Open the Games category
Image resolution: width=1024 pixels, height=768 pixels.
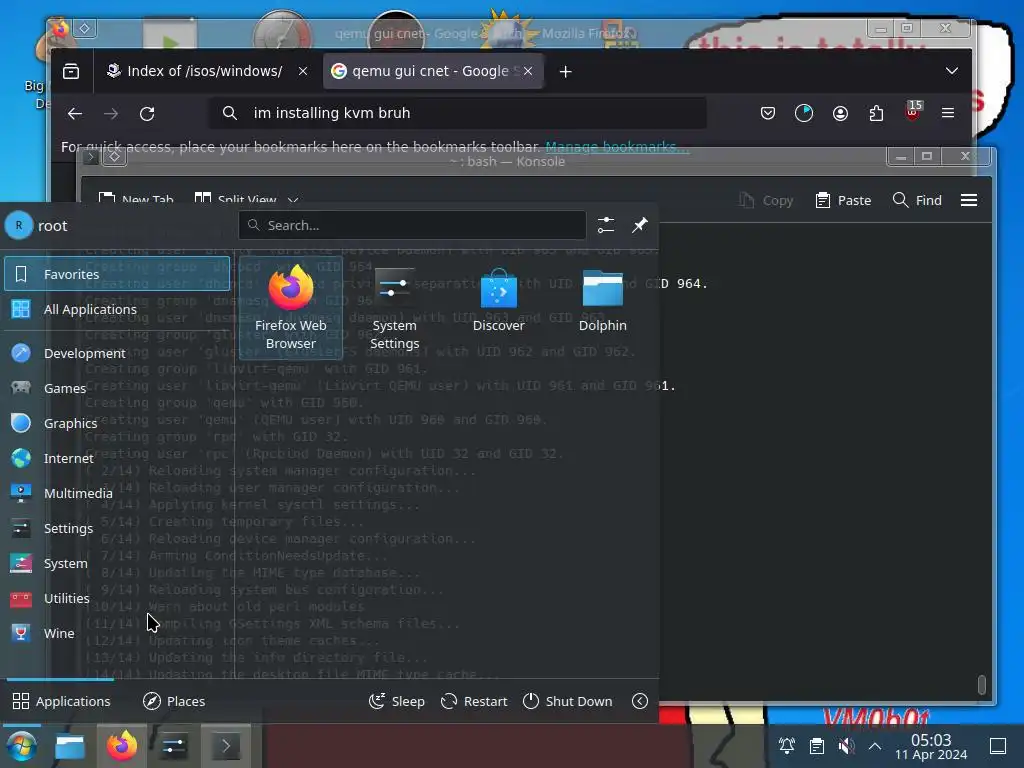[117, 388]
